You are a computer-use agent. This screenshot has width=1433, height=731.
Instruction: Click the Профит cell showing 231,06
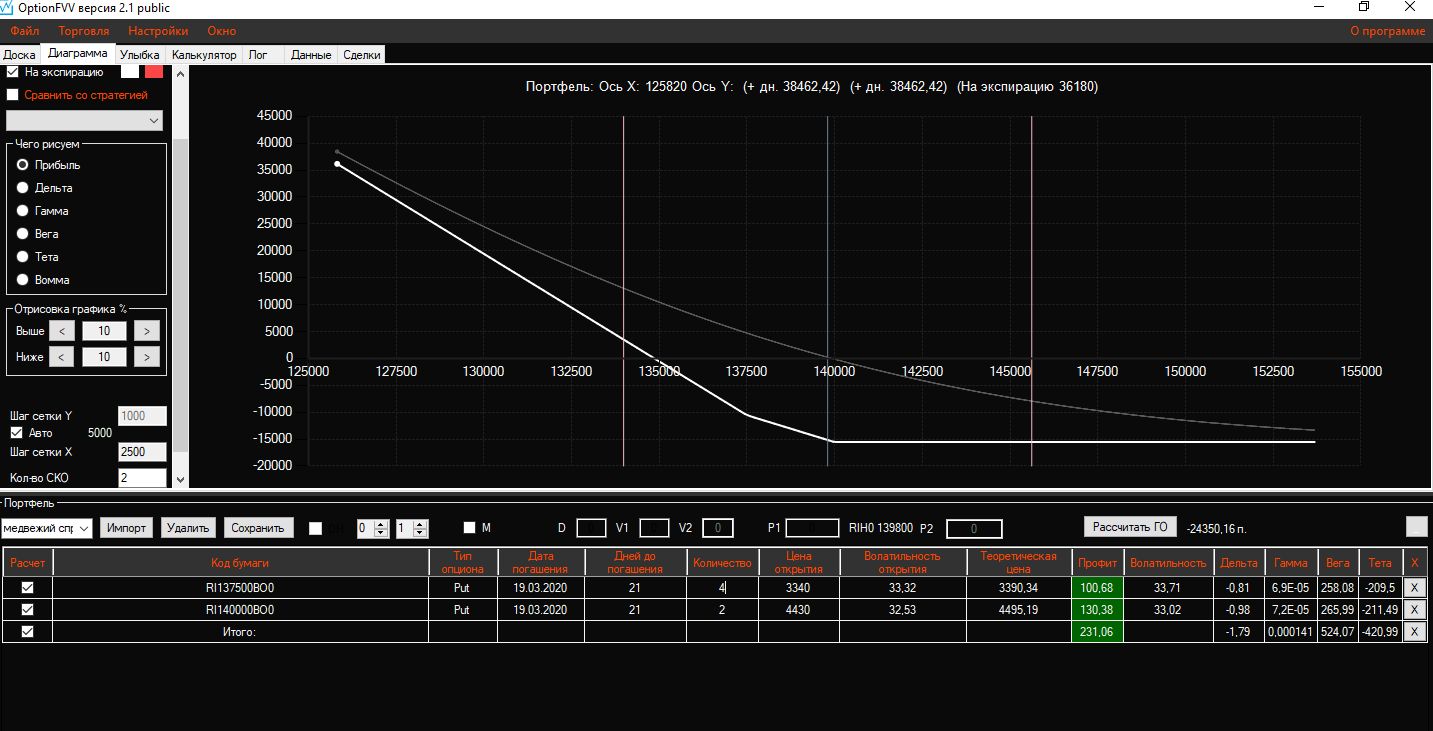click(x=1097, y=631)
